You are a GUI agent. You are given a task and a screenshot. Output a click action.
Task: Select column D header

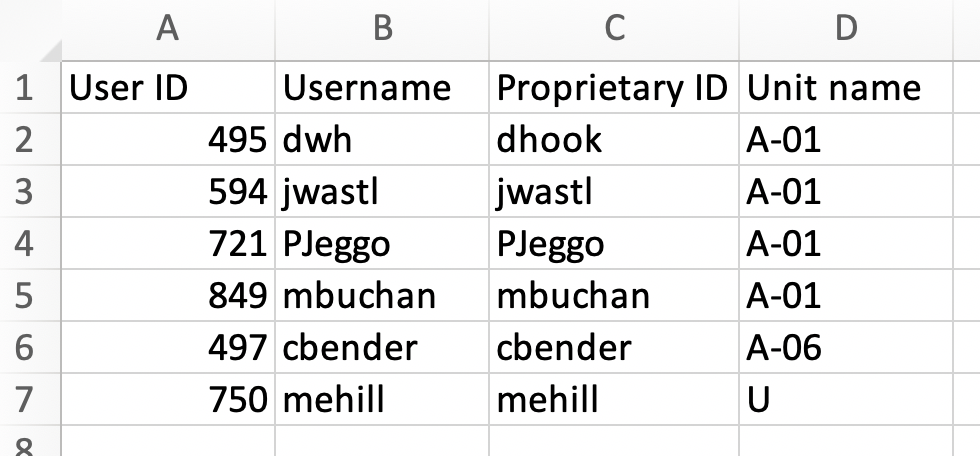click(x=846, y=29)
